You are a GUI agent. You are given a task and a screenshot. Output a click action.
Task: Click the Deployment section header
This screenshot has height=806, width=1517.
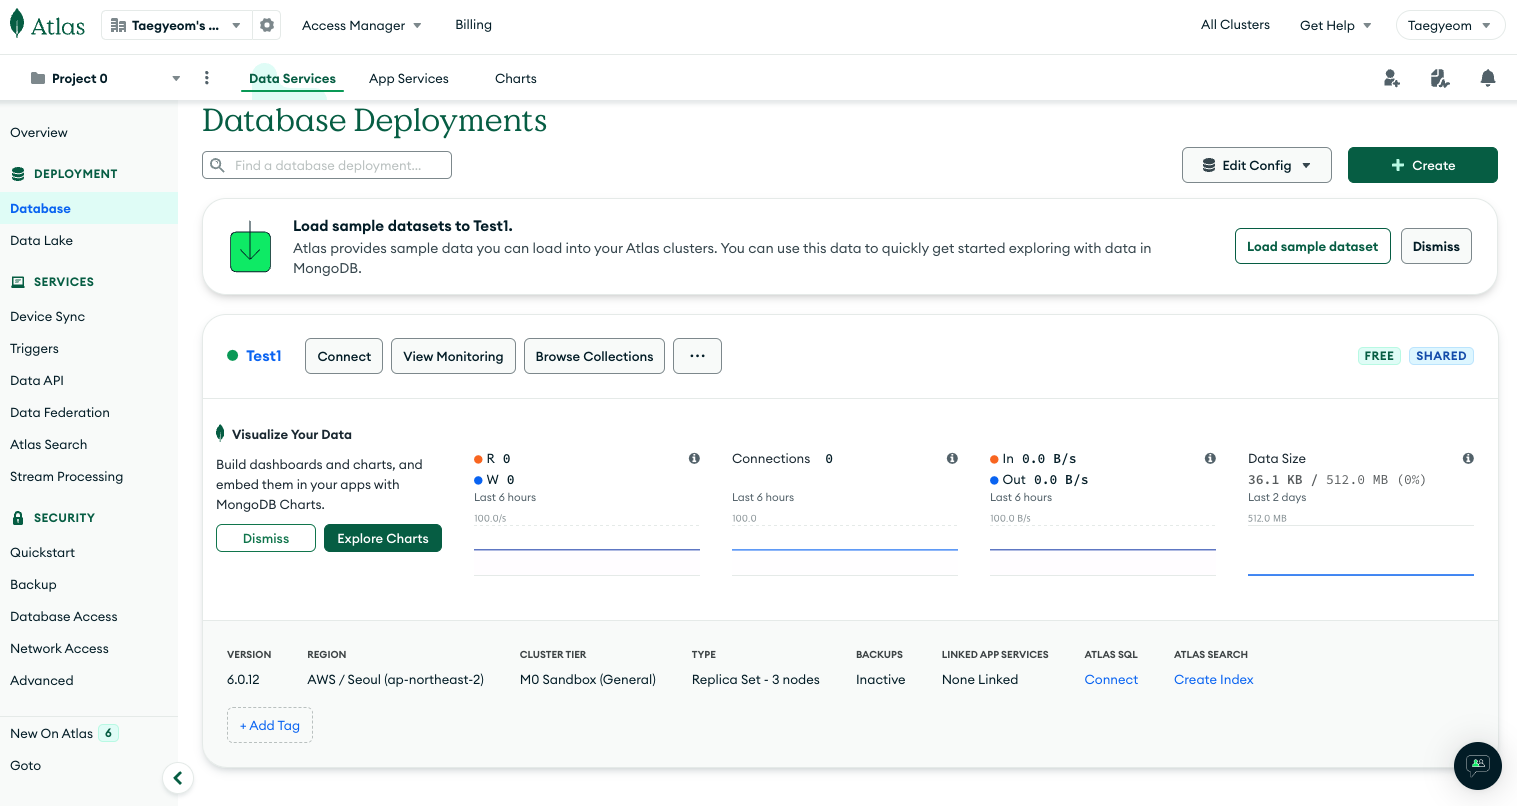(65, 174)
